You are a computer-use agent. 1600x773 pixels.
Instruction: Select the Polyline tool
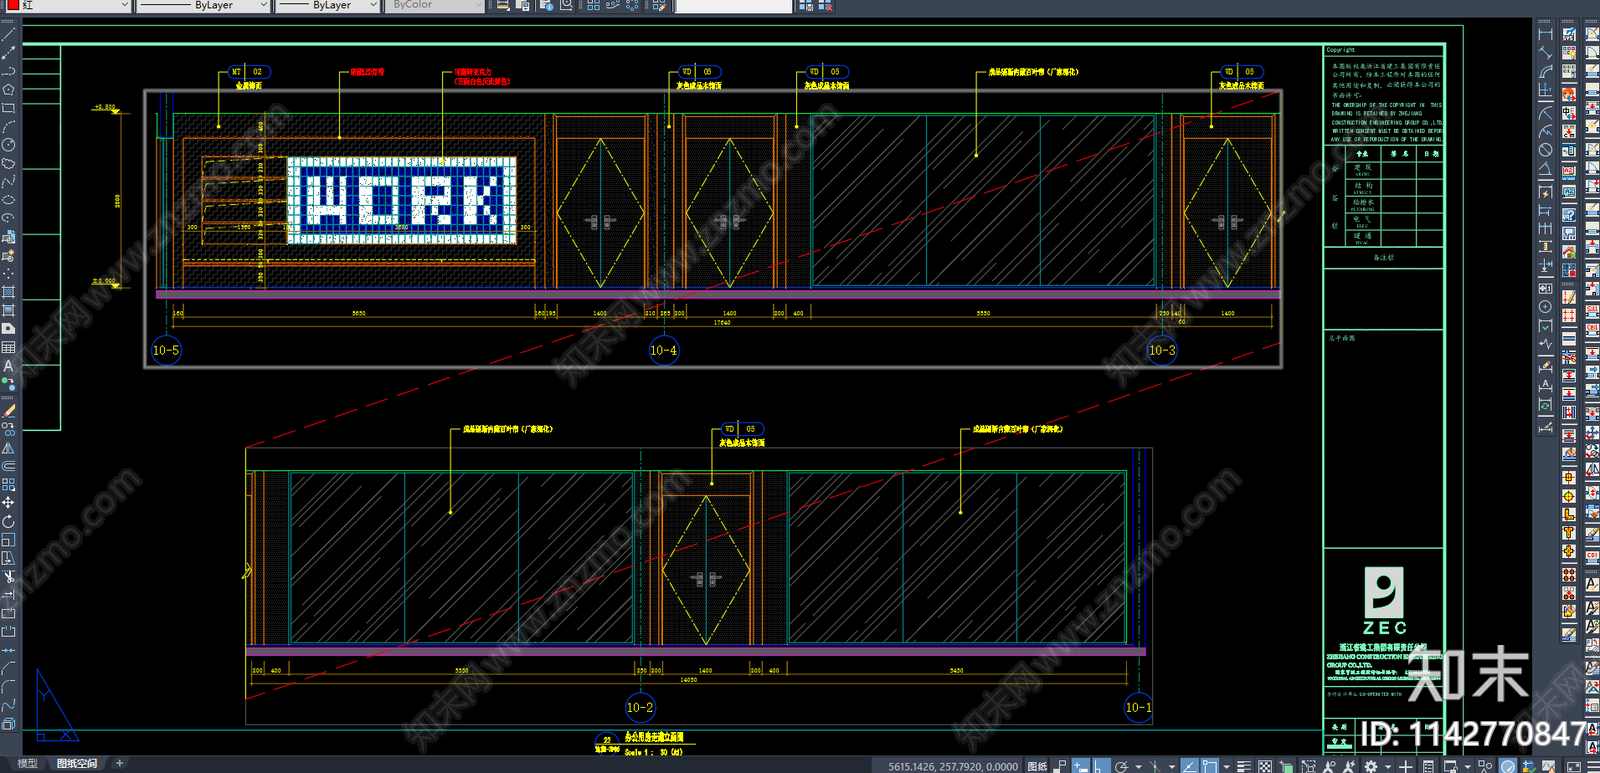tap(8, 71)
